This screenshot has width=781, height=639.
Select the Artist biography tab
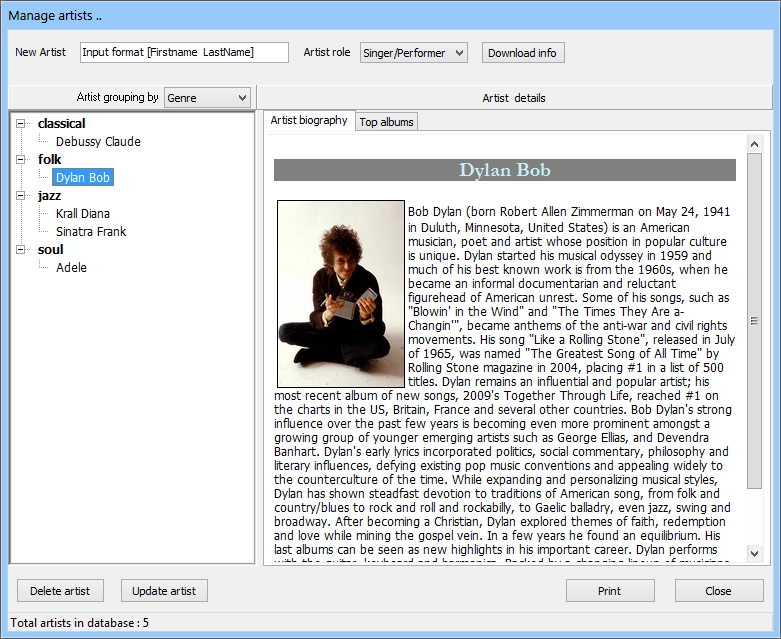pos(309,121)
